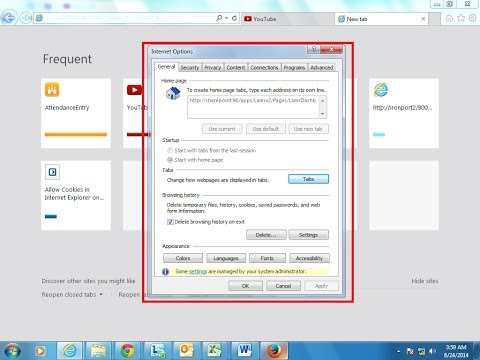This screenshot has height=360, width=480.
Task: Click OK in Internet Options
Action: [x=245, y=286]
